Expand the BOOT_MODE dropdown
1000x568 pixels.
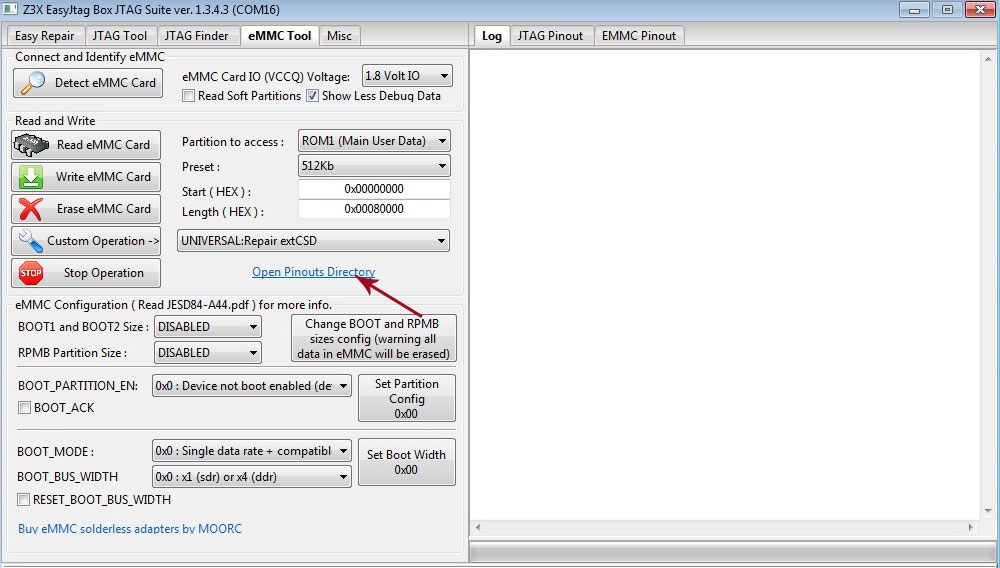(x=252, y=451)
